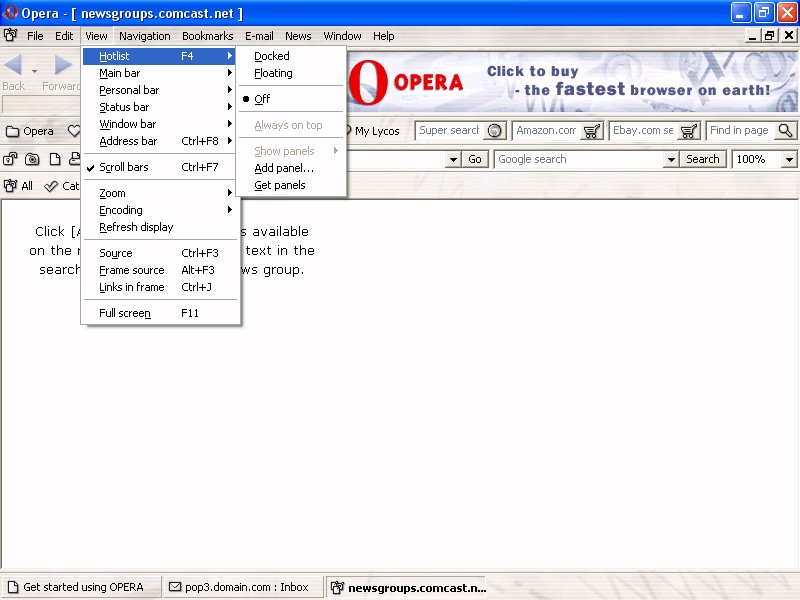The width and height of the screenshot is (800, 600).
Task: Click the Amazon.com shopping cart icon
Action: [x=592, y=131]
